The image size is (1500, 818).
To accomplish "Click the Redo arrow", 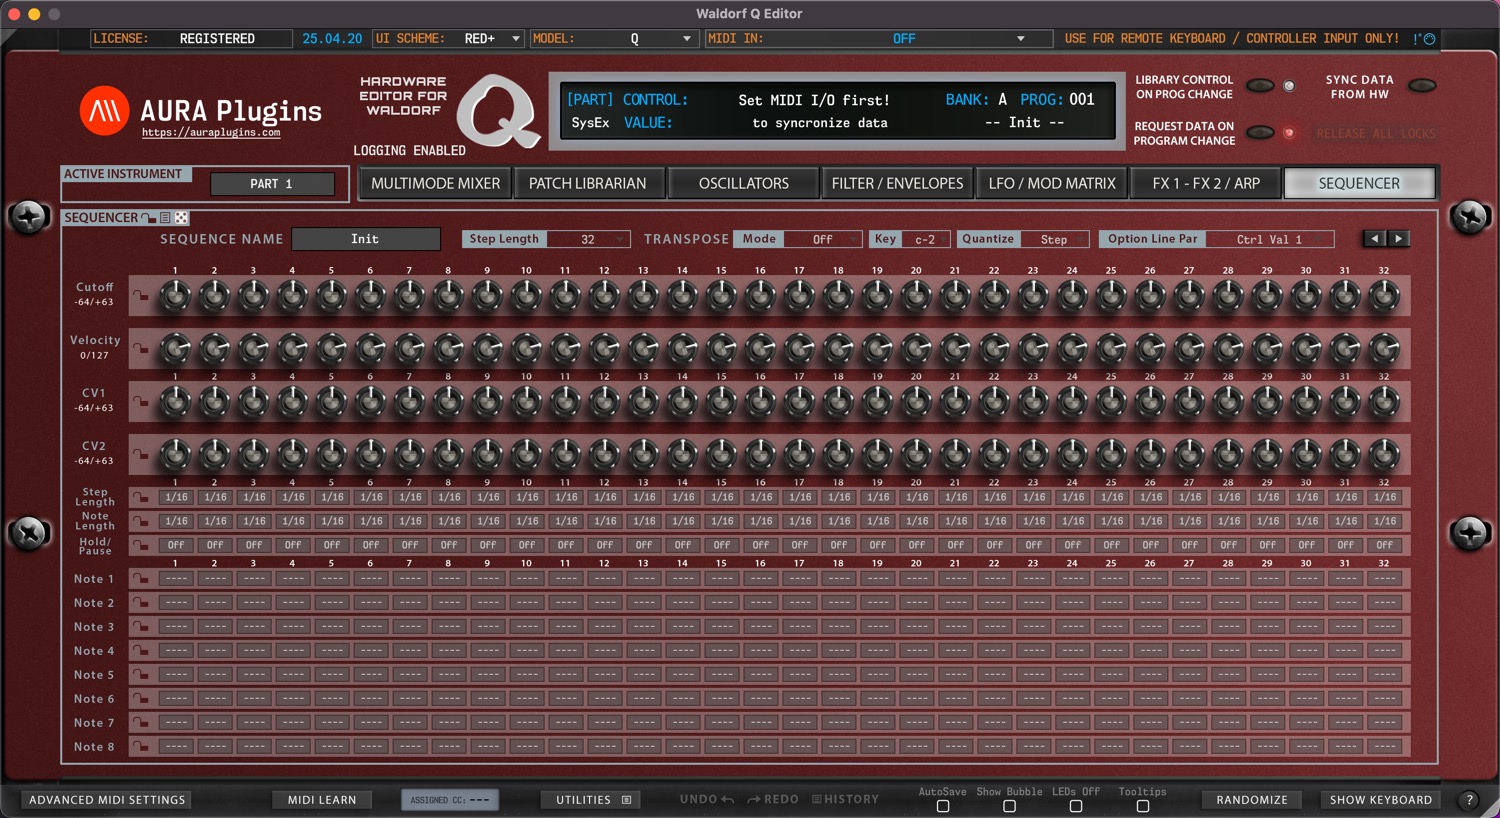I will 754,799.
